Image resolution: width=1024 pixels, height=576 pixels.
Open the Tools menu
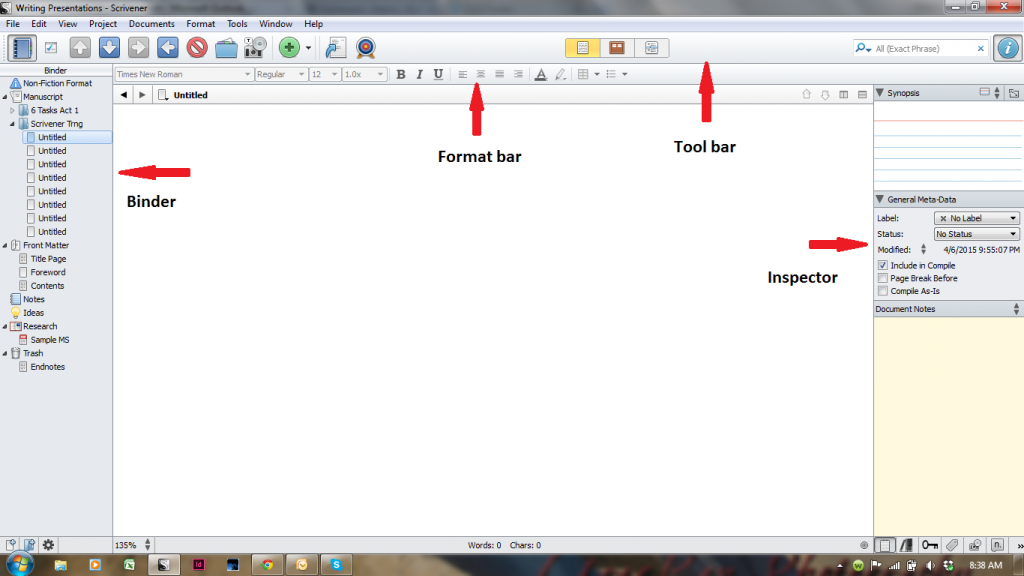coord(237,24)
